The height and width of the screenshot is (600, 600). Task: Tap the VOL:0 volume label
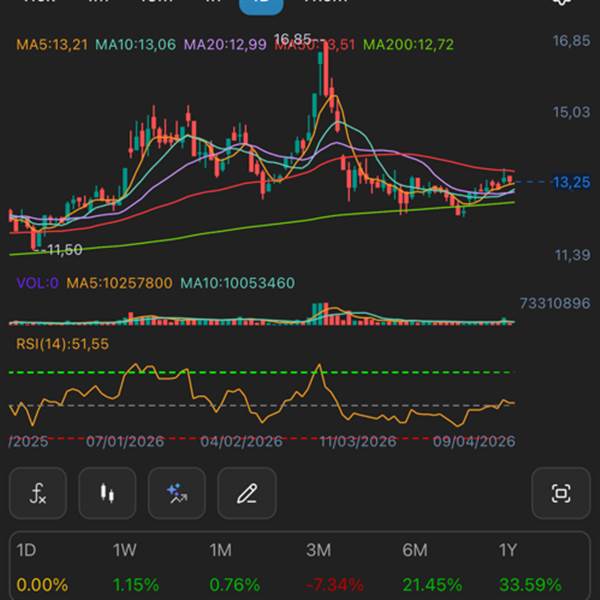[37, 283]
